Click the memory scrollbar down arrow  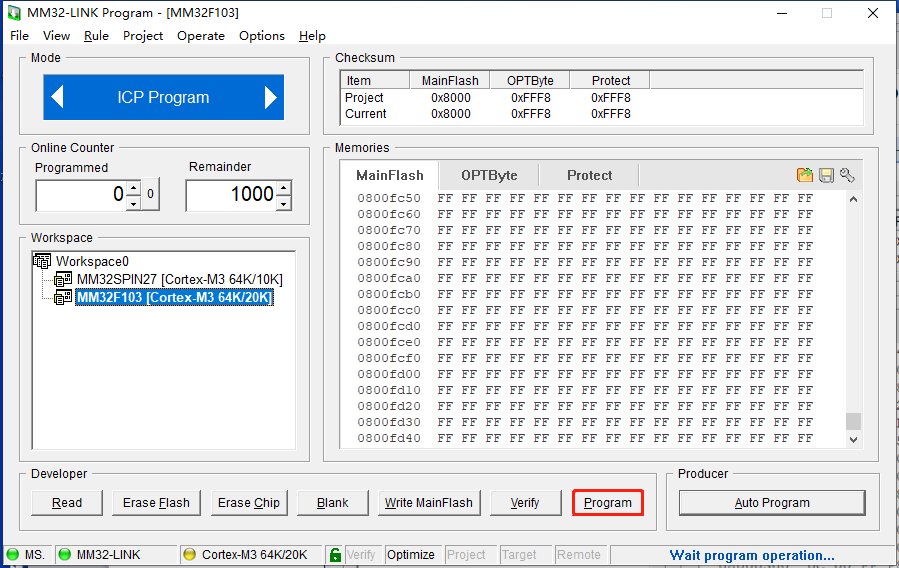(x=853, y=440)
